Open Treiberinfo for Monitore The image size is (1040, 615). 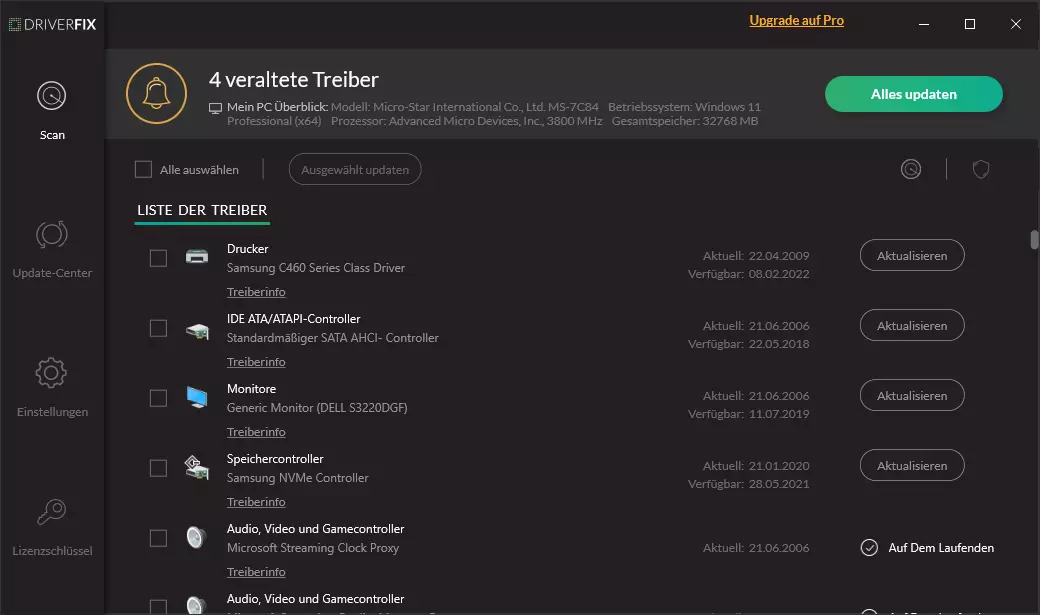point(256,432)
